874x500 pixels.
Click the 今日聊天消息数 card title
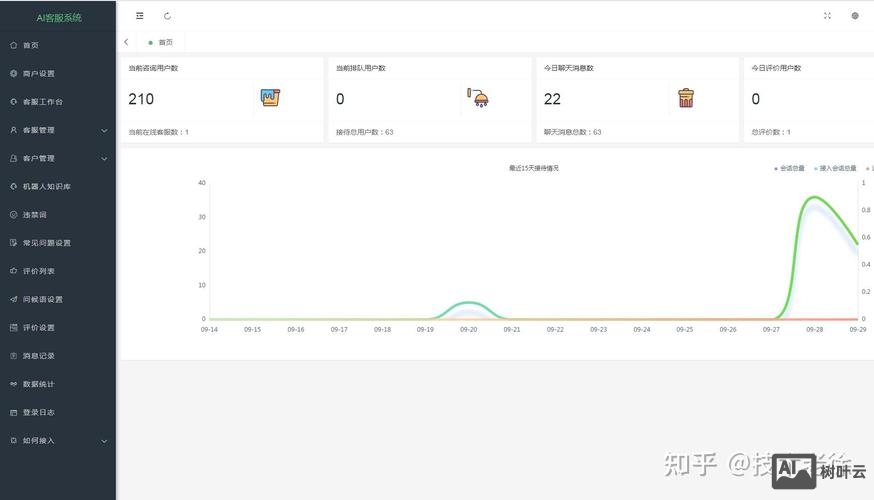click(x=569, y=68)
